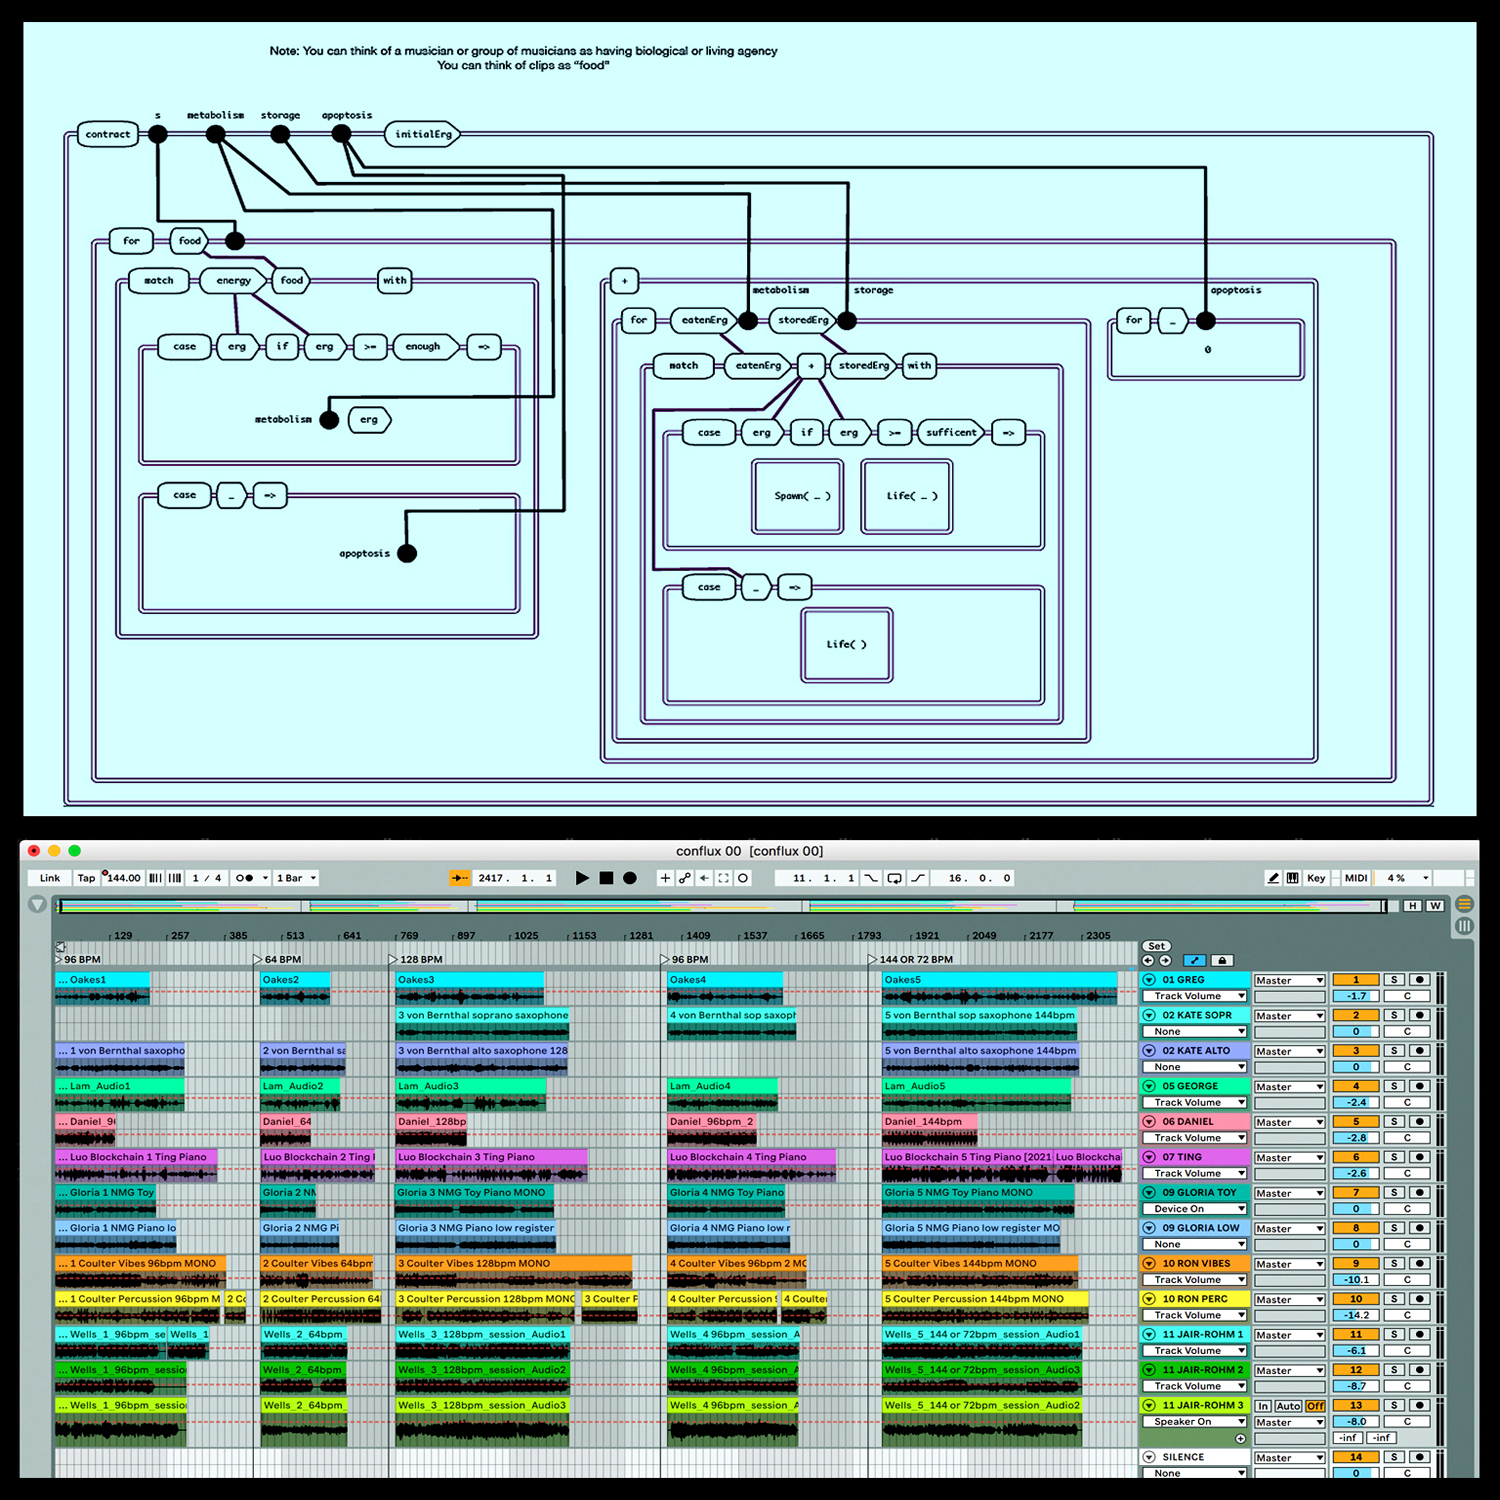The height and width of the screenshot is (1500, 1500).
Task: Open 05 GEORGE Master output dropdown
Action: pyautogui.click(x=1289, y=1087)
